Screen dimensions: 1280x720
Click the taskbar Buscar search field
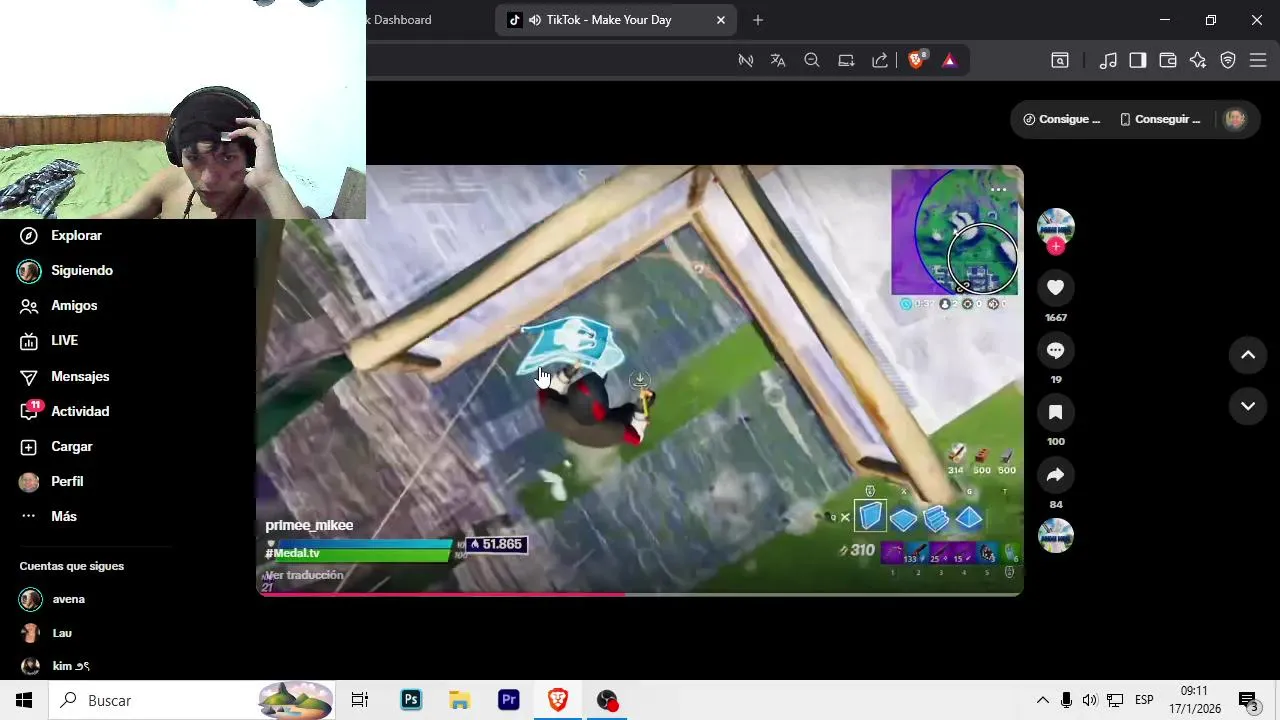pyautogui.click(x=192, y=700)
